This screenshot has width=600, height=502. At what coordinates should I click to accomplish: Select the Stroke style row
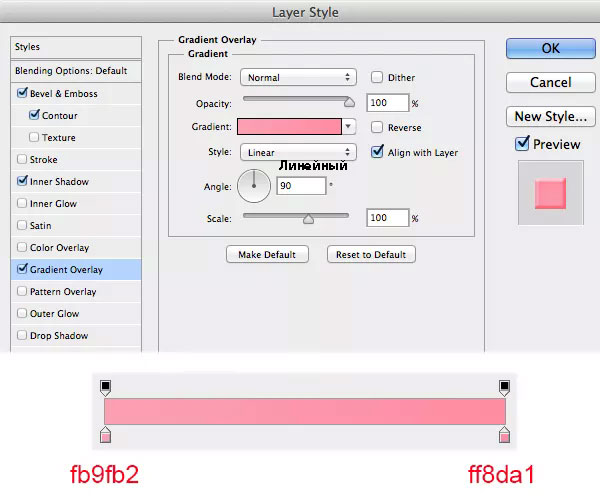point(76,159)
